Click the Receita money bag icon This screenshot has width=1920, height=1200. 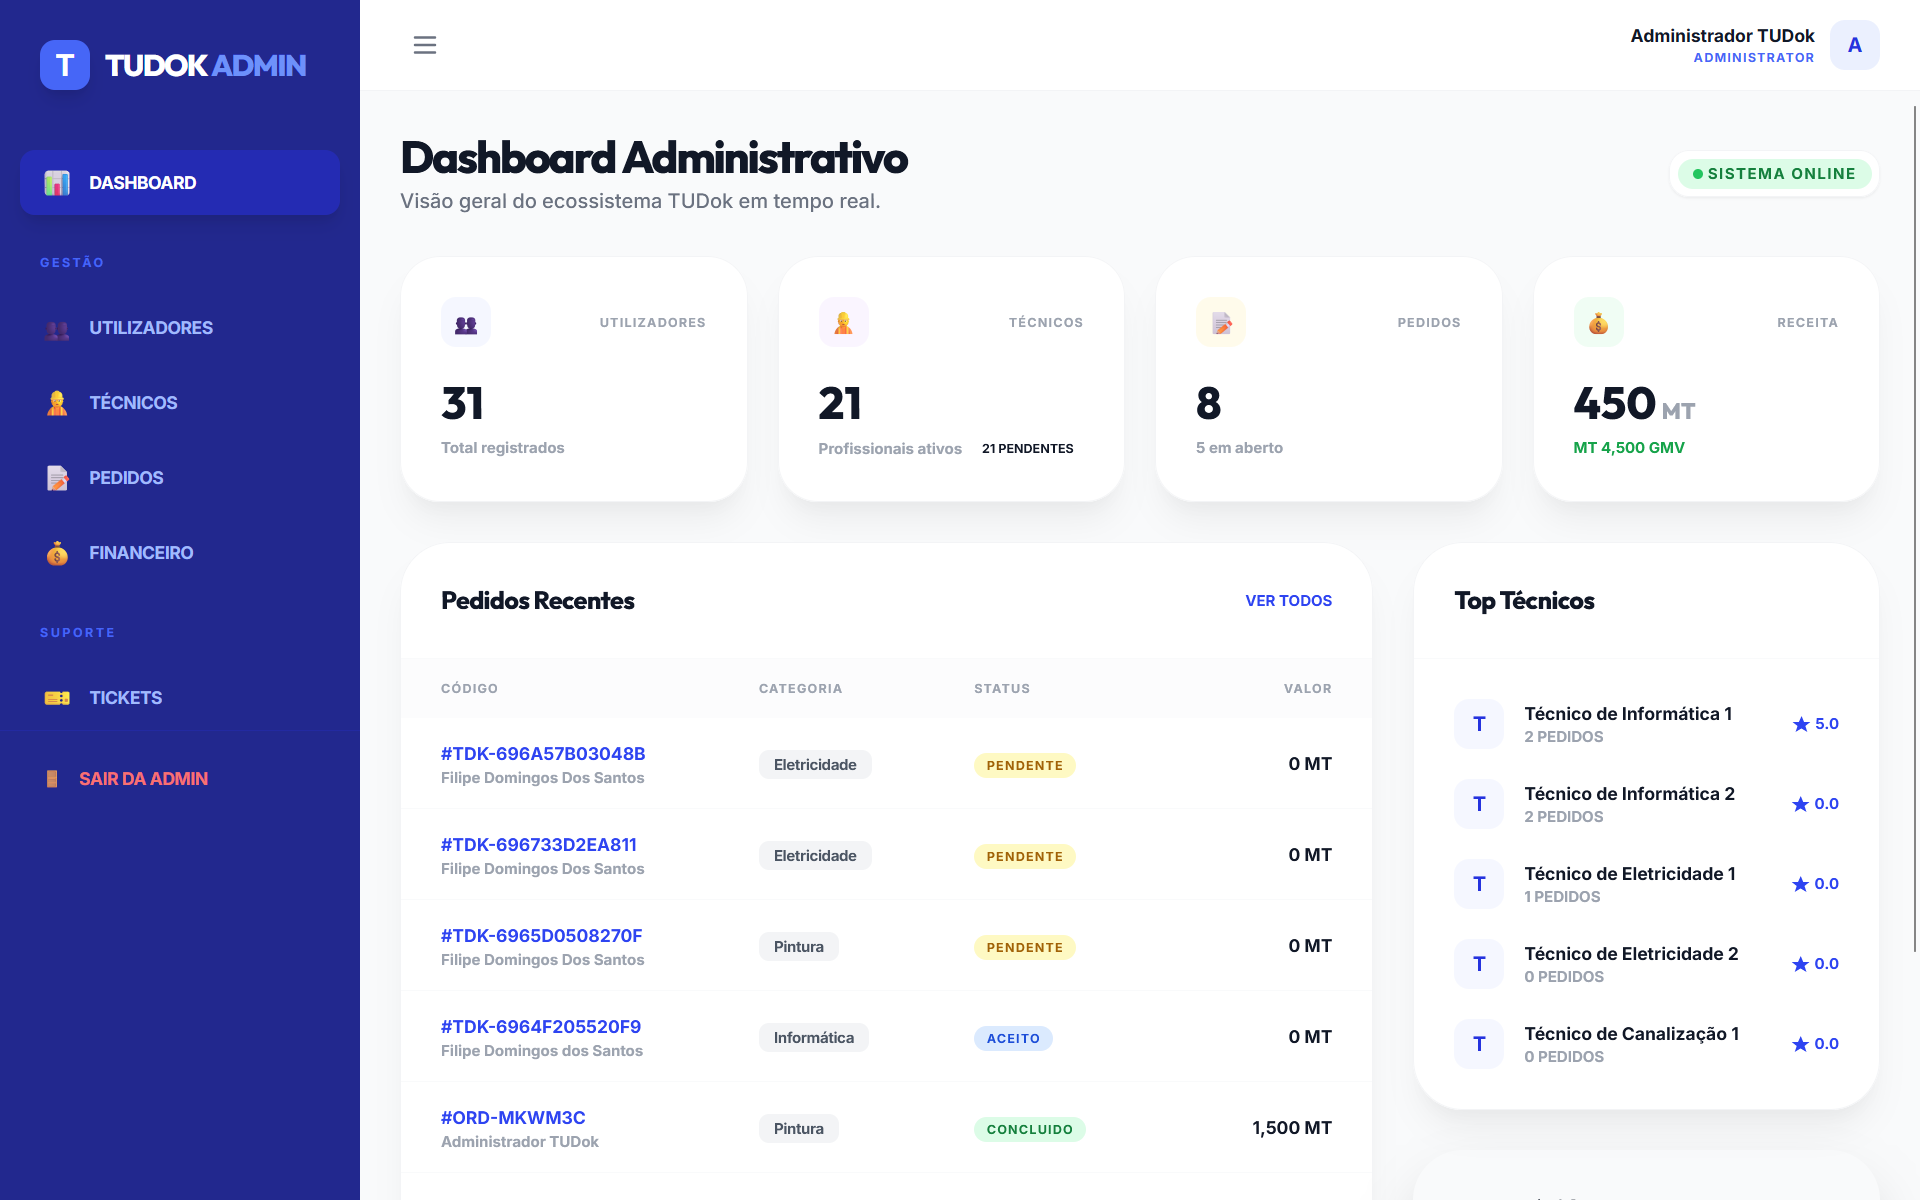click(x=1598, y=323)
